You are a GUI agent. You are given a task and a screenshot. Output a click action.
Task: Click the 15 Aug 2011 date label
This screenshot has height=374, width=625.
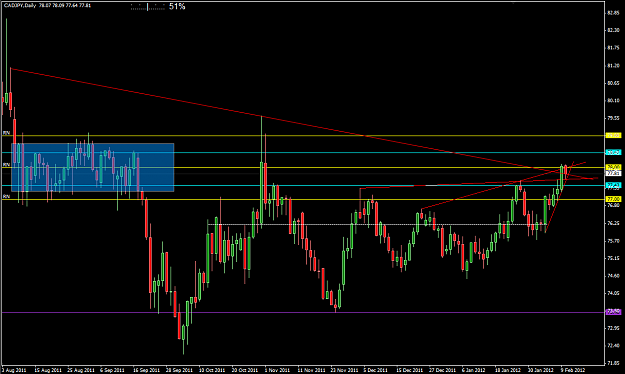pyautogui.click(x=48, y=370)
